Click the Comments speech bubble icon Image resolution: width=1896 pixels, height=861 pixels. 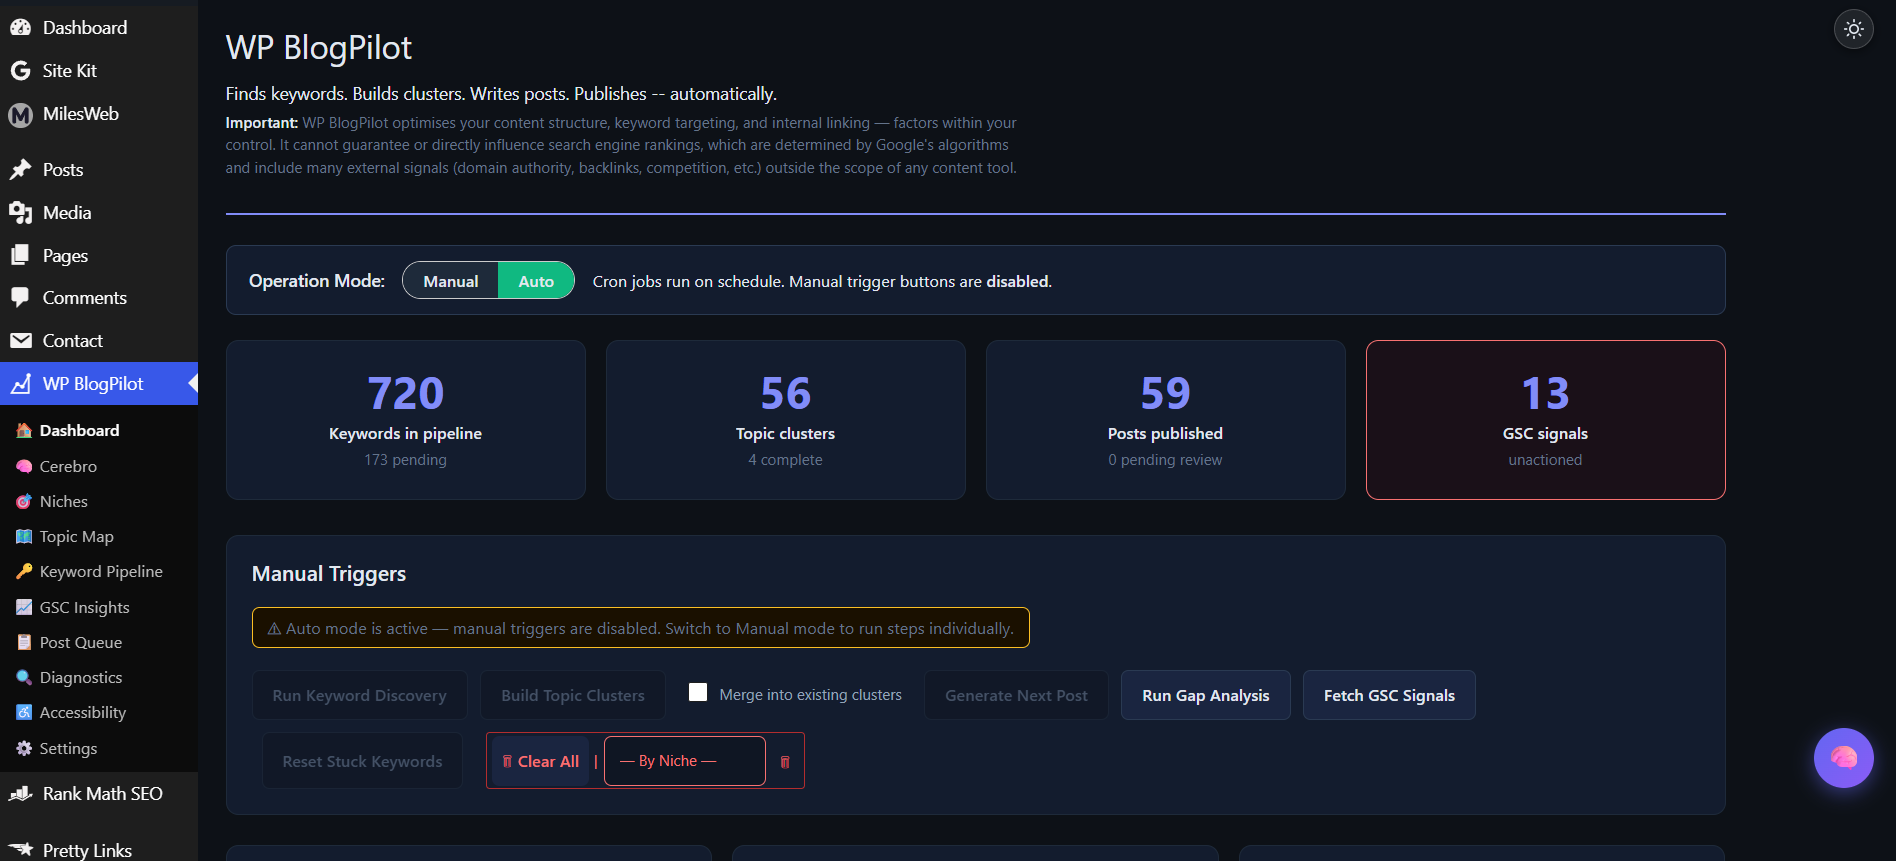20,298
